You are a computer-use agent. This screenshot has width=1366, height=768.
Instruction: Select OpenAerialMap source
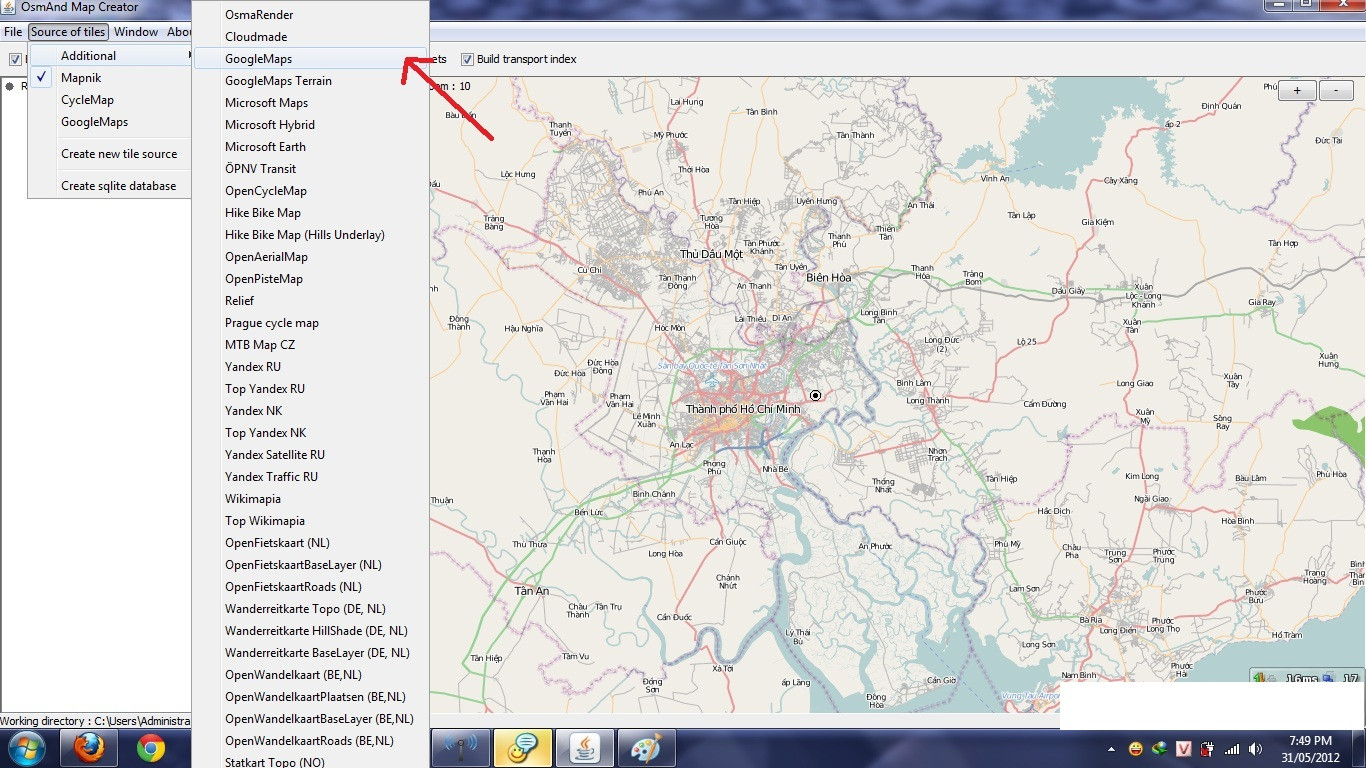[x=311, y=257]
